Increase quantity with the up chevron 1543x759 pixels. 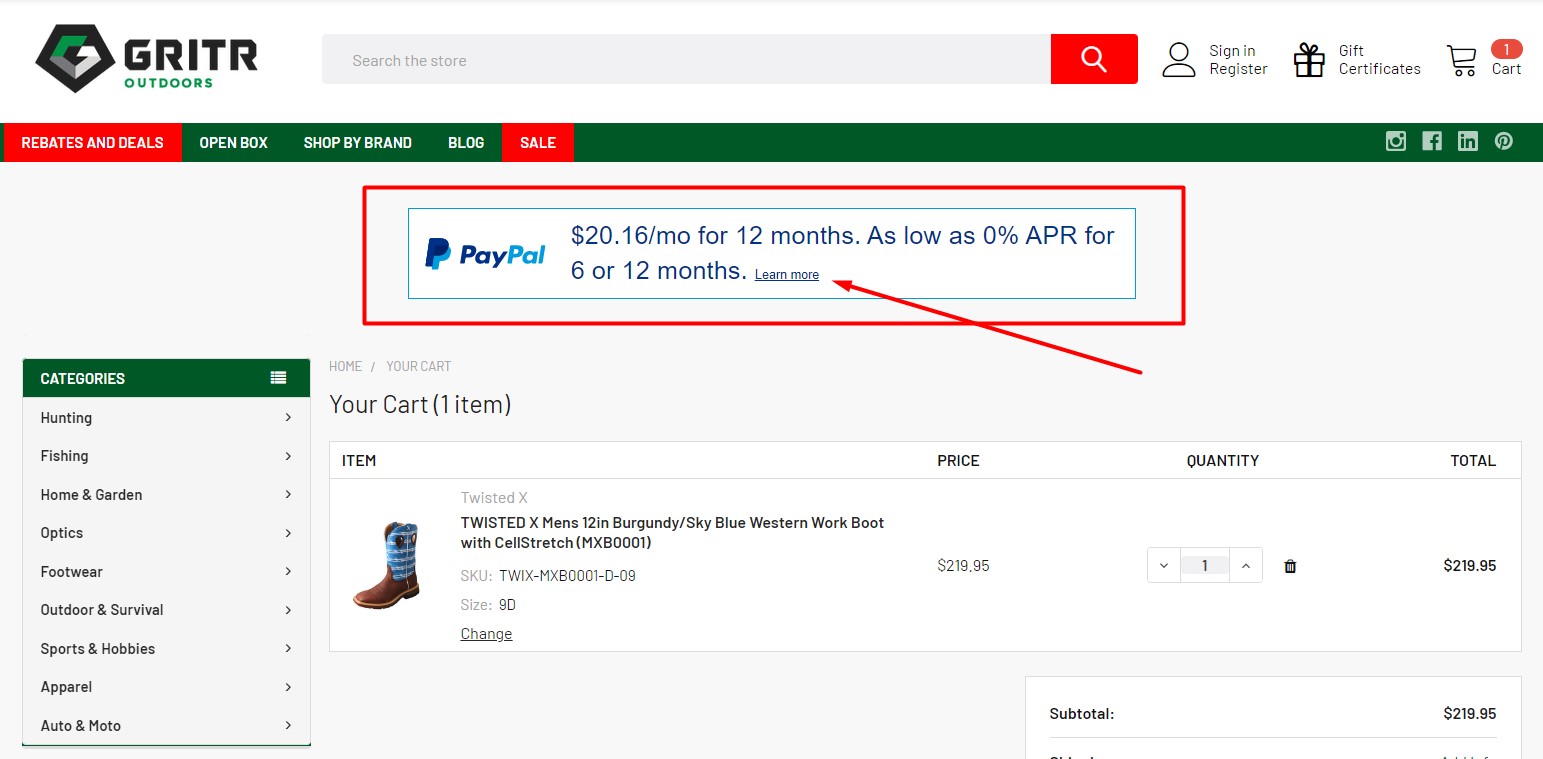1246,566
